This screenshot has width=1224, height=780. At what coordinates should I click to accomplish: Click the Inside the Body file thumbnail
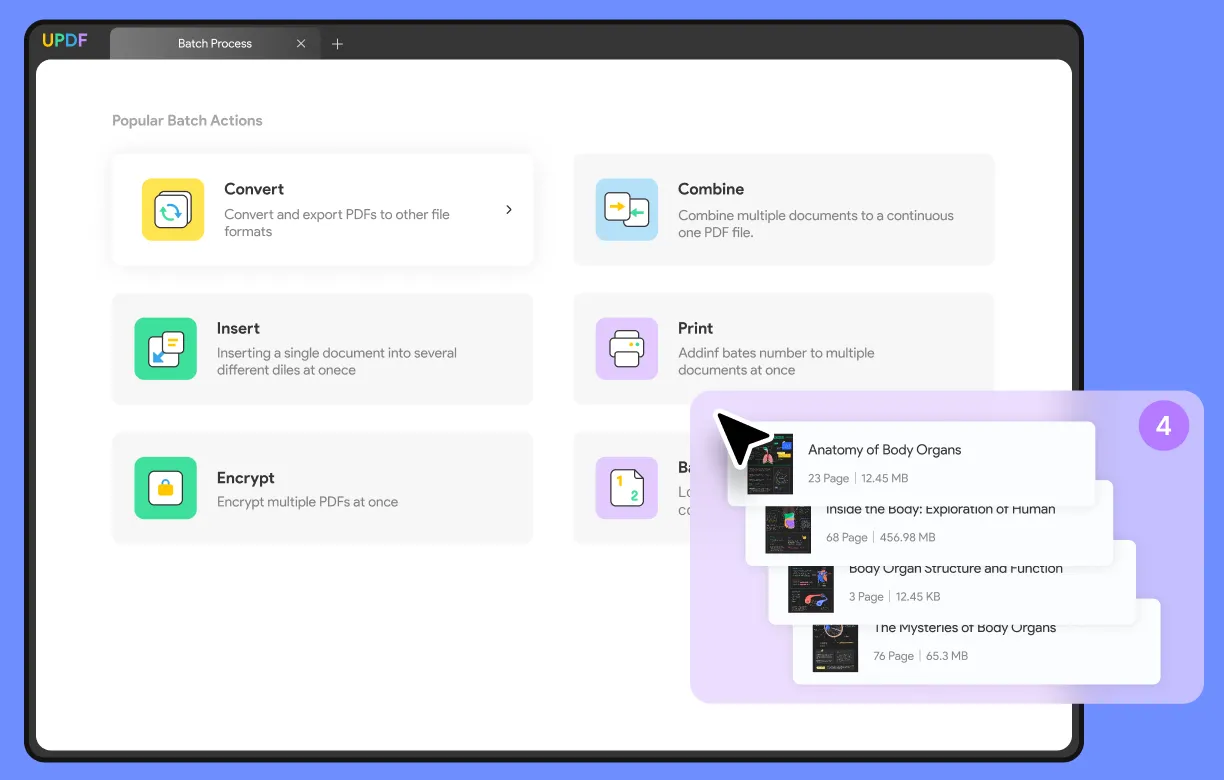tap(787, 530)
